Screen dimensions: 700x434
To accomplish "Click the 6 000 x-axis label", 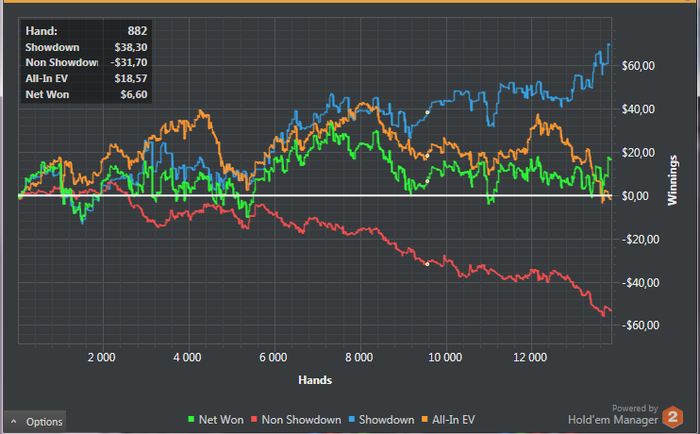I will [x=273, y=357].
